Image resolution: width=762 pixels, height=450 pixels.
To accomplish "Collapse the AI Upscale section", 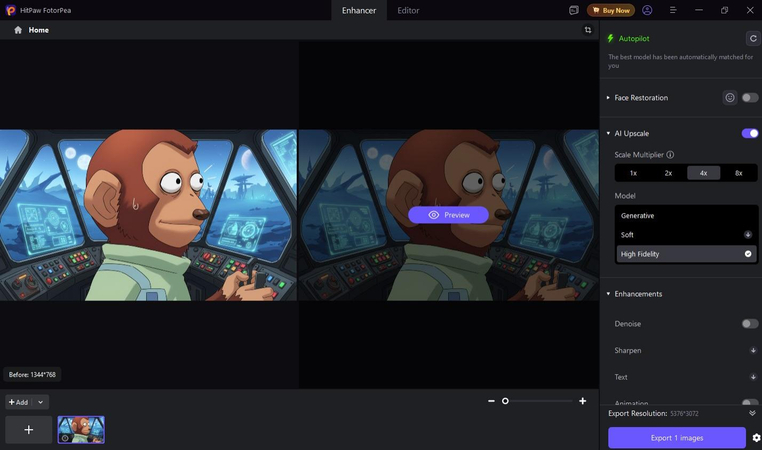I will (x=608, y=133).
